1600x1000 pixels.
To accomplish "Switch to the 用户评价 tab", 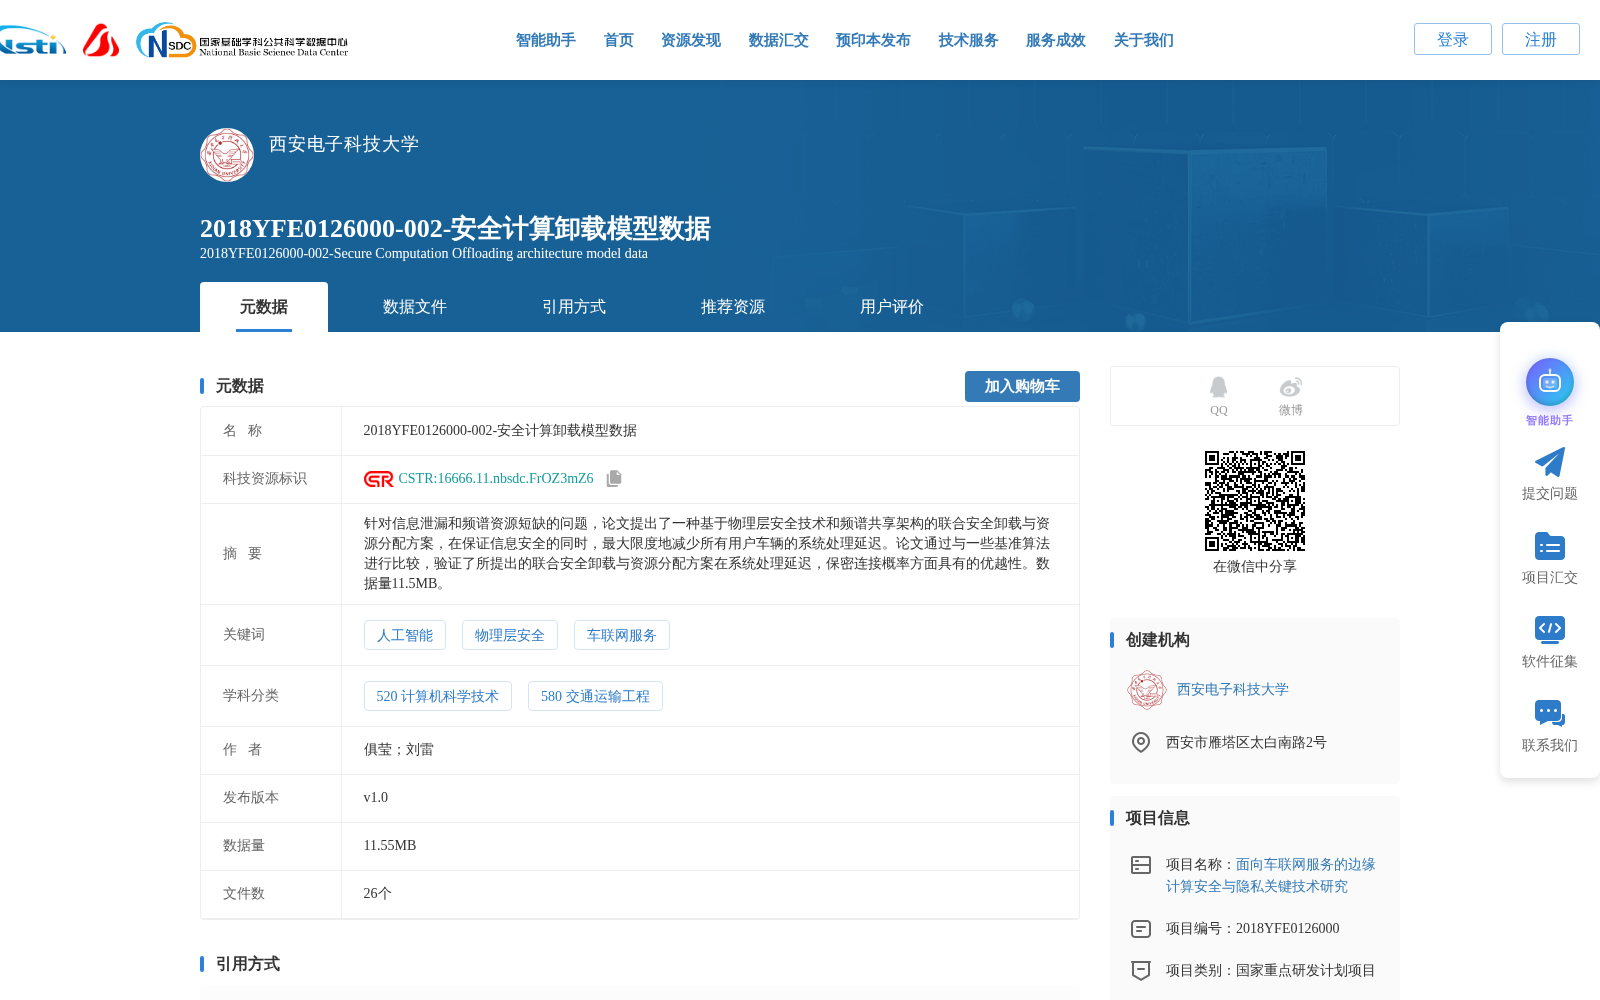I will coord(892,307).
